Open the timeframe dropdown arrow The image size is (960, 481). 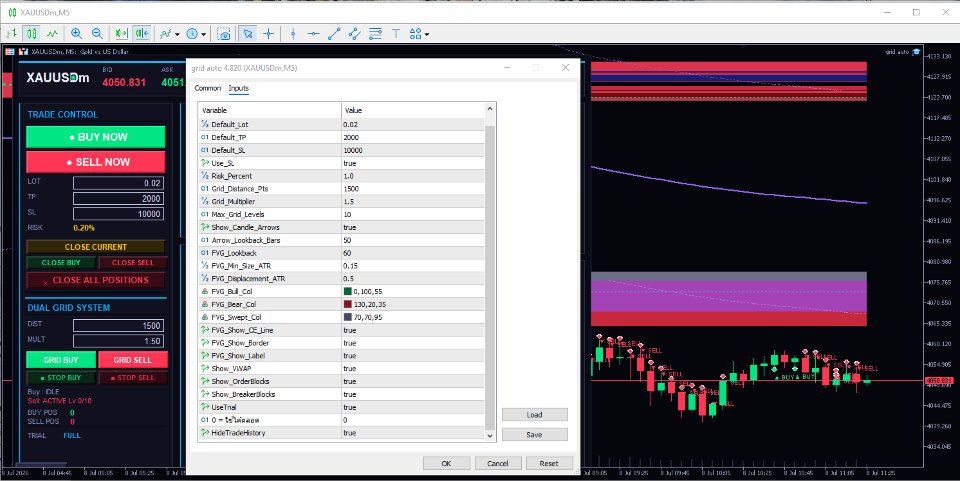[x=204, y=34]
